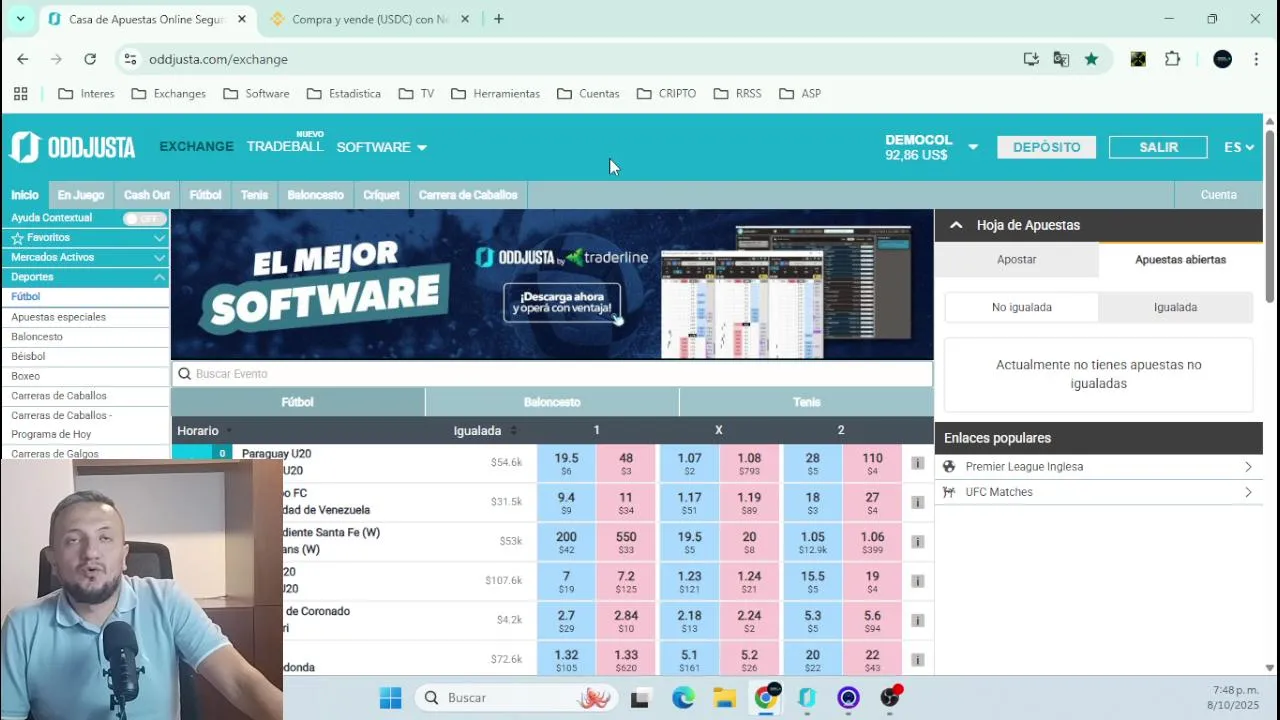Expand the Favoritos section
The width and height of the screenshot is (1280, 720).
pos(159,238)
